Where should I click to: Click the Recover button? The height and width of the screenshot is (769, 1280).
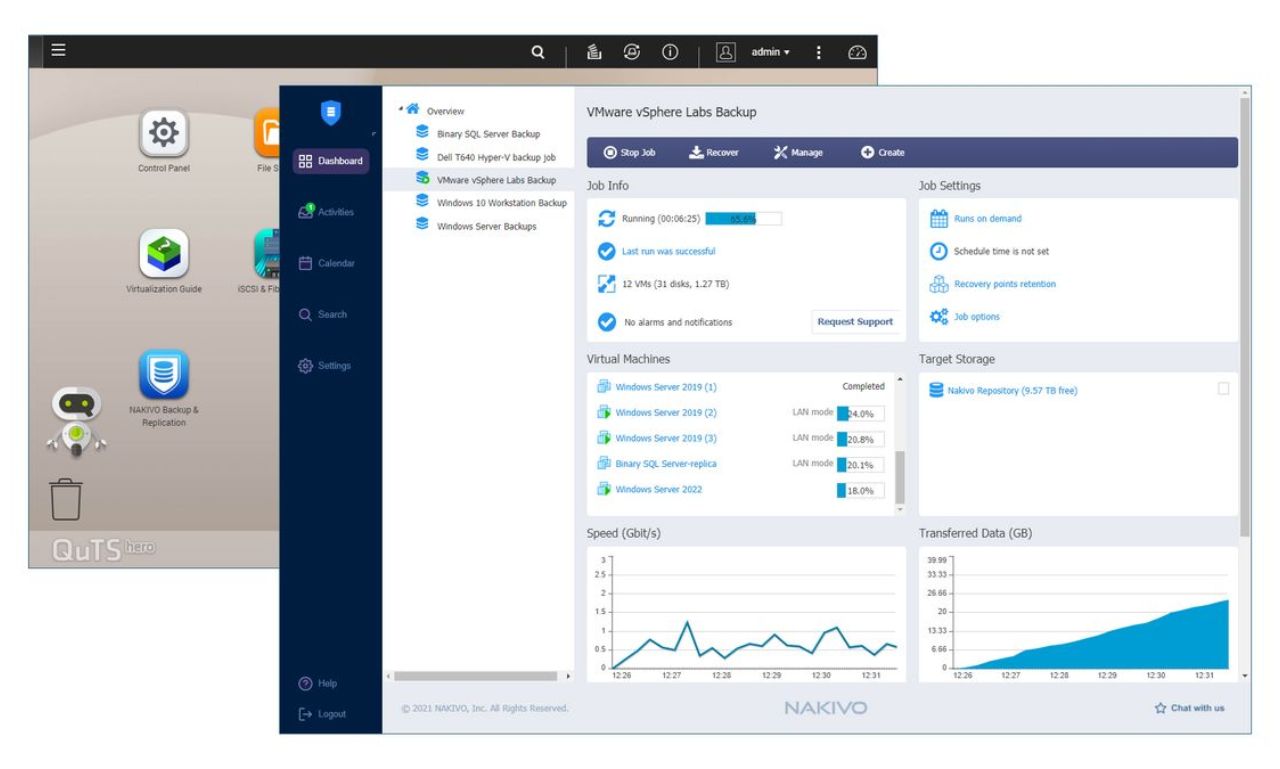coord(714,152)
